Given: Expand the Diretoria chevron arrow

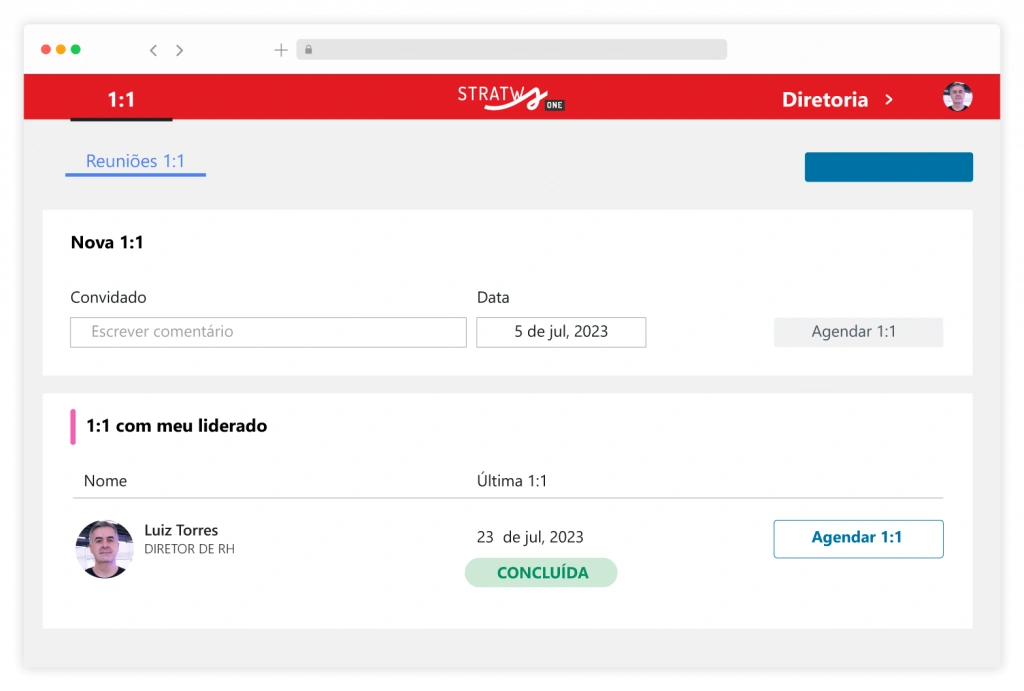Looking at the screenshot, I should point(889,99).
